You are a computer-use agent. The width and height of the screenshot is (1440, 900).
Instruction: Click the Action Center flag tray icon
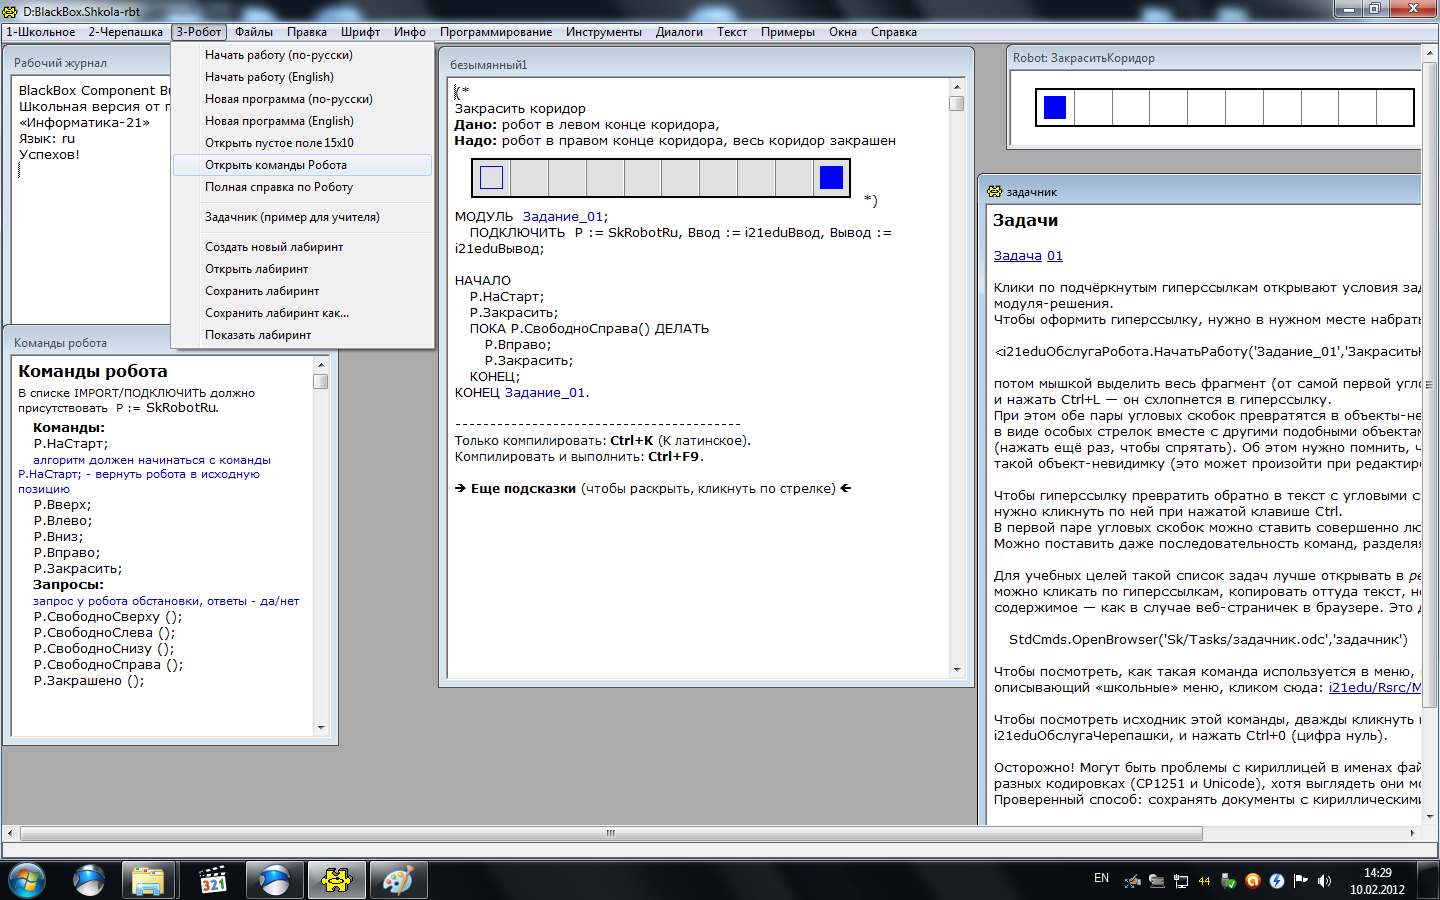(1301, 881)
